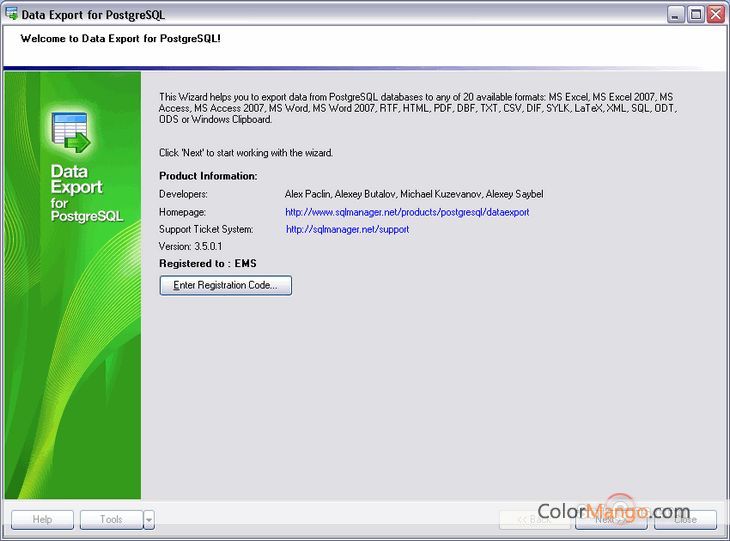Click the Data Export table logo in green sidebar
Image resolution: width=730 pixels, height=541 pixels.
71,133
